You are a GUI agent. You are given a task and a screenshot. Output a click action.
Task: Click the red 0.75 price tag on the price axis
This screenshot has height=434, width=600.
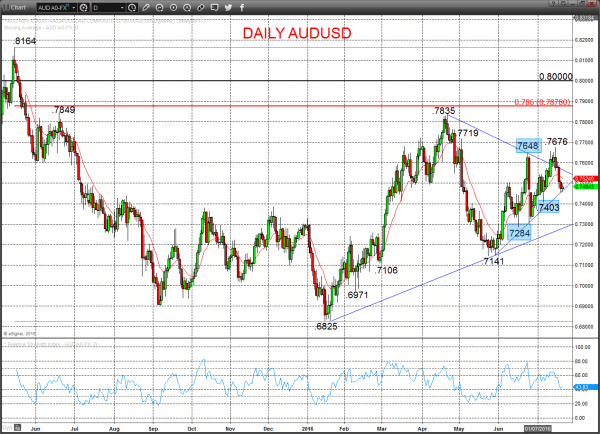586,179
